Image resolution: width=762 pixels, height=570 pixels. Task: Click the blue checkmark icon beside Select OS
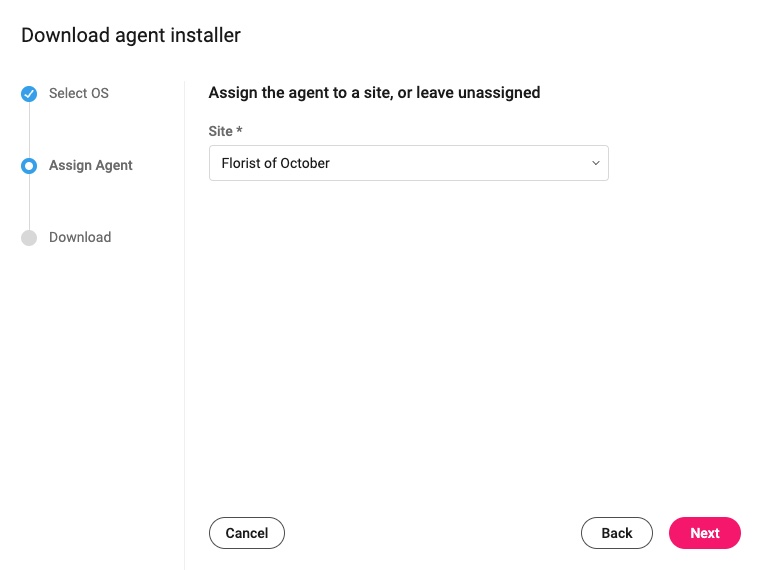point(29,94)
